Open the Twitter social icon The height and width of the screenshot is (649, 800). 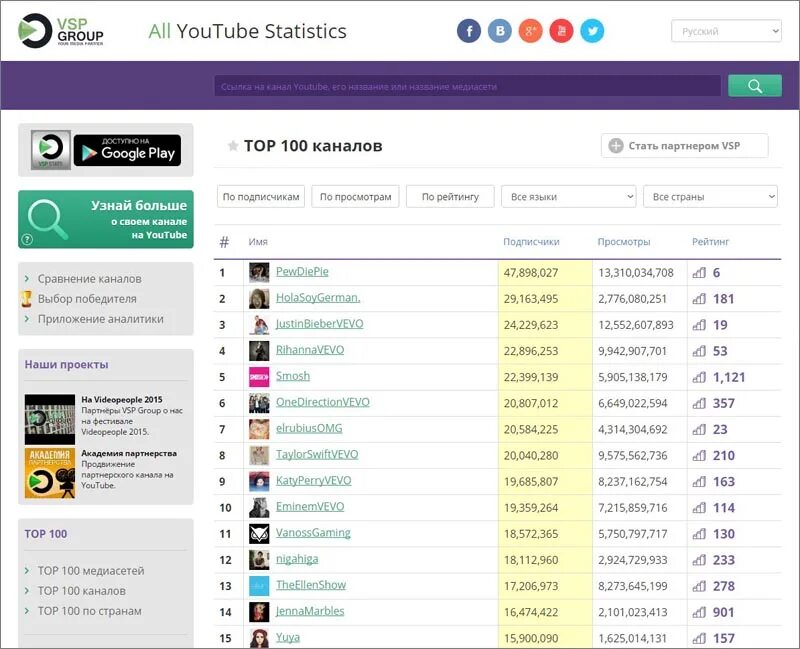pos(592,31)
